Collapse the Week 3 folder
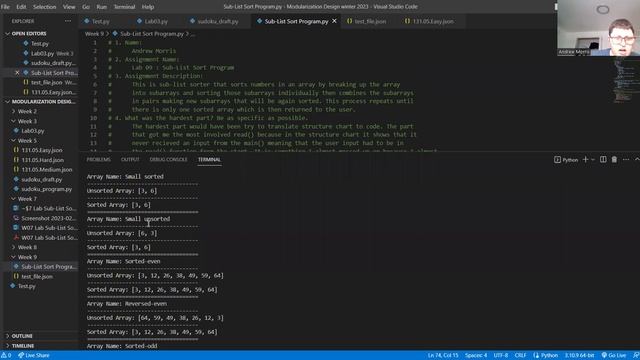Screen dimensions: 640x360 (27, 121)
